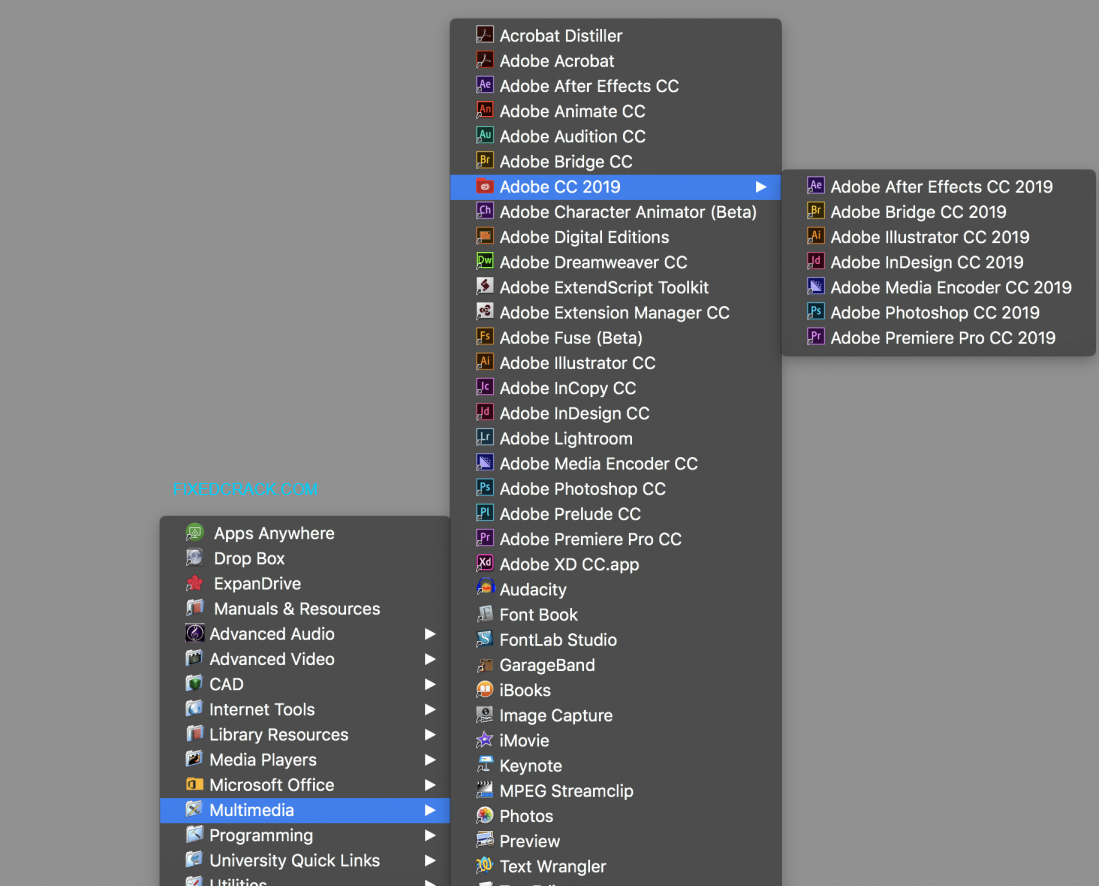Click the Ch icon for Character Animator

484,211
